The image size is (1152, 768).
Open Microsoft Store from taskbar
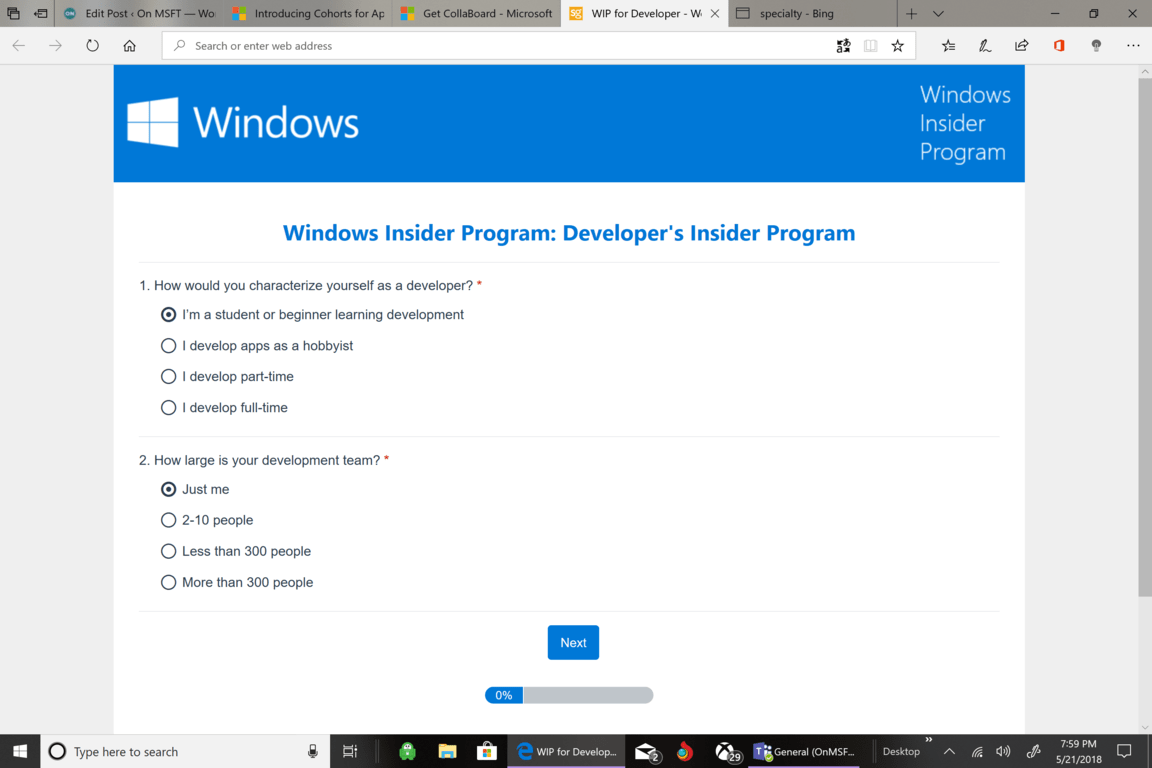tap(486, 751)
